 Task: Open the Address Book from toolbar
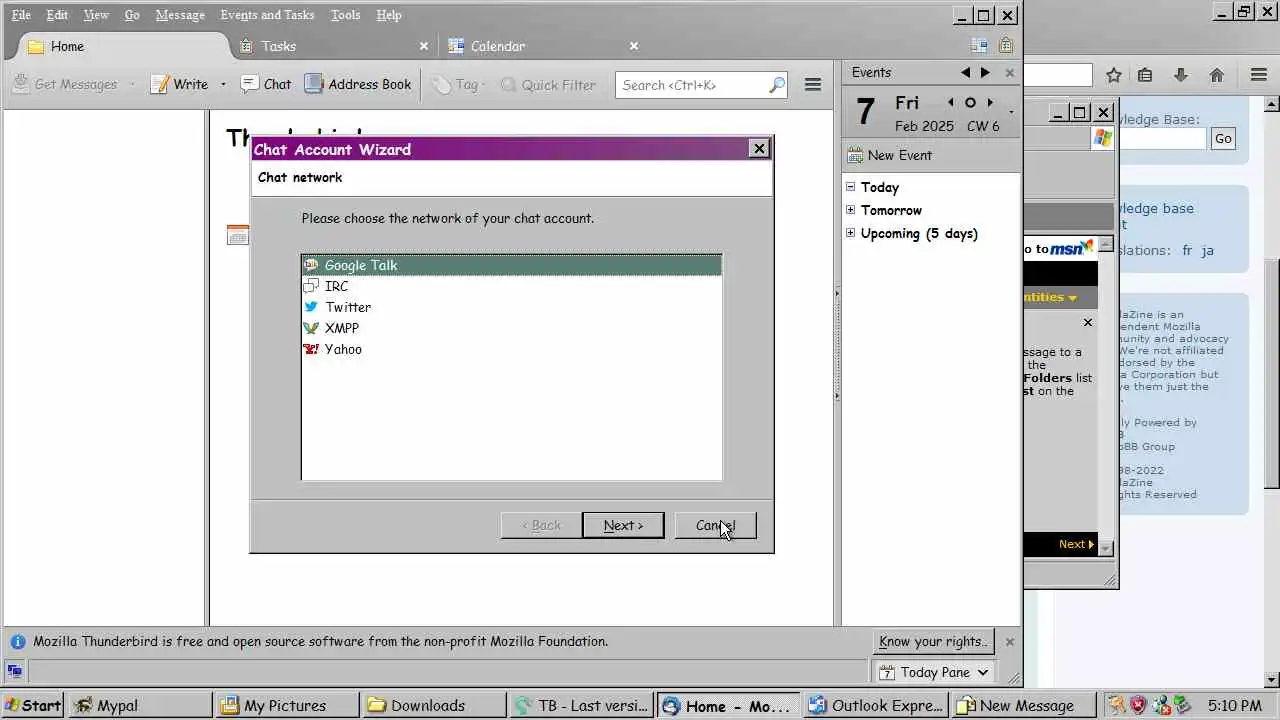(358, 84)
